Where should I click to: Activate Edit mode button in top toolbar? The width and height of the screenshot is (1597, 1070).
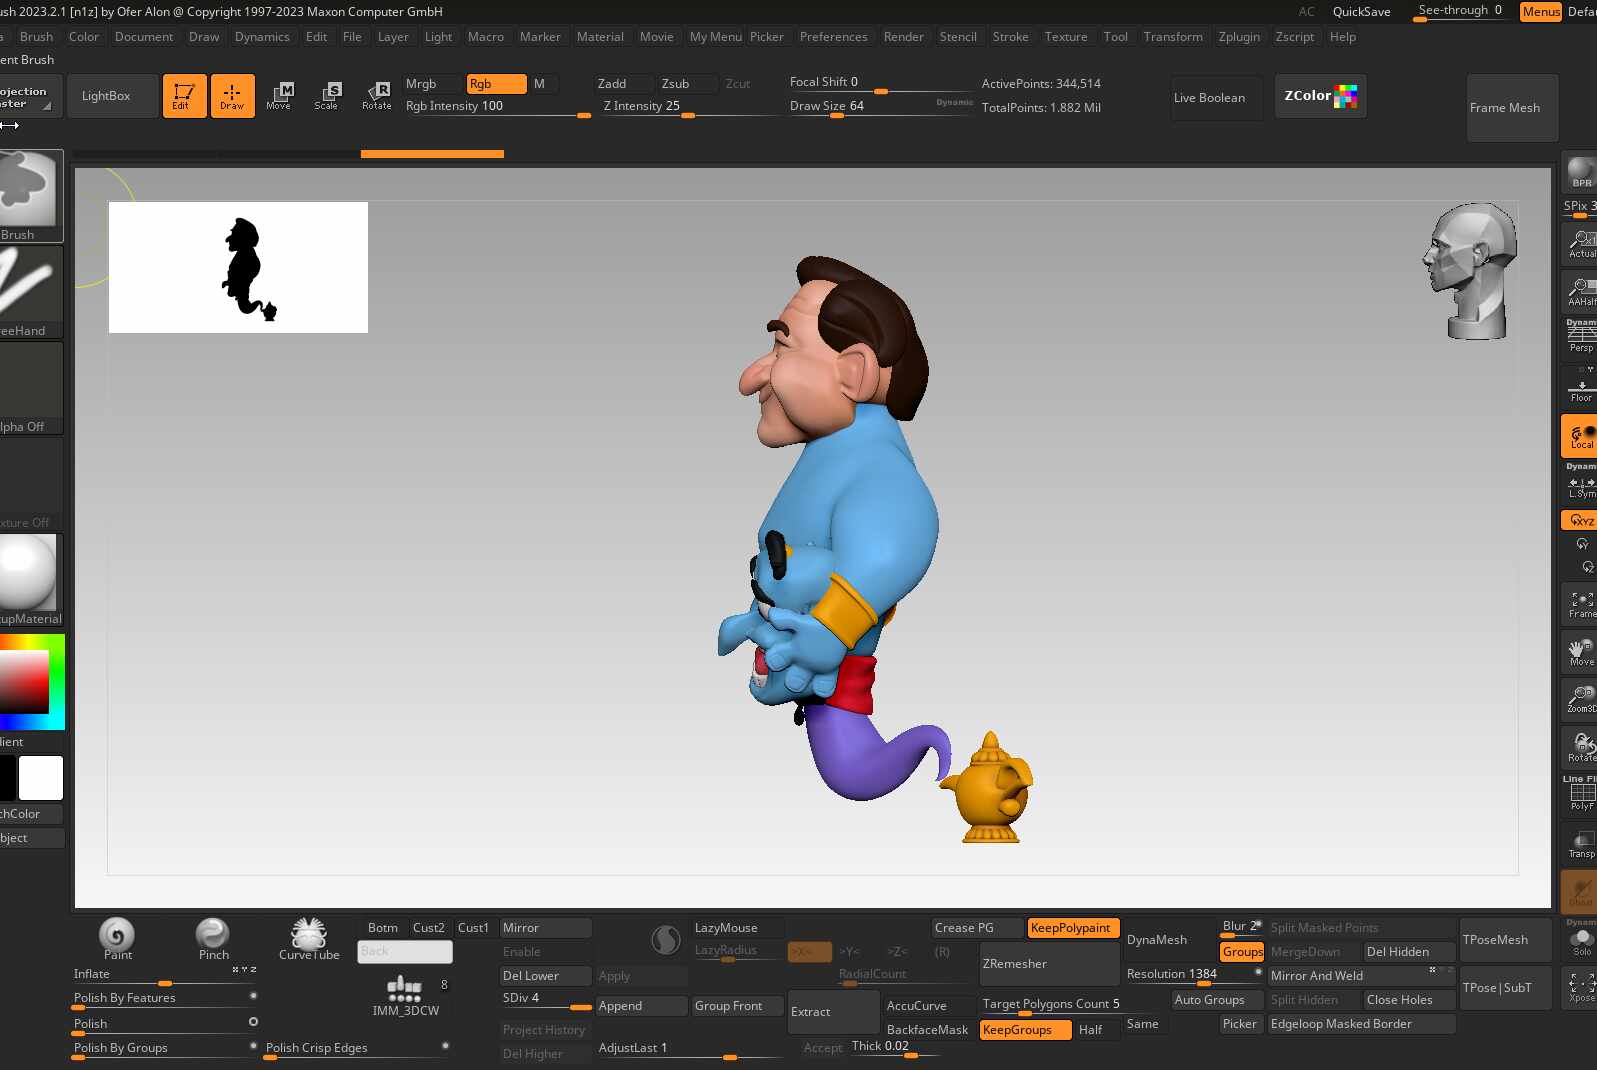[184, 96]
